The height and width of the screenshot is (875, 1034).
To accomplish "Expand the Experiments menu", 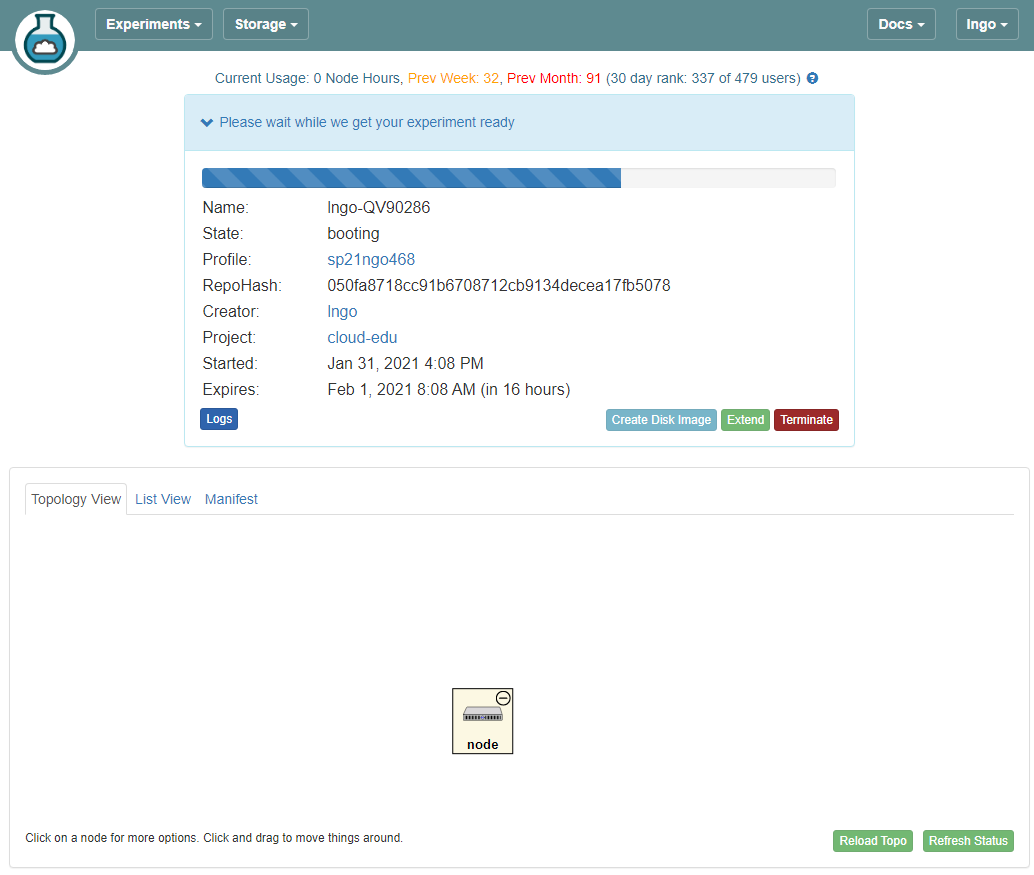I will [x=153, y=23].
